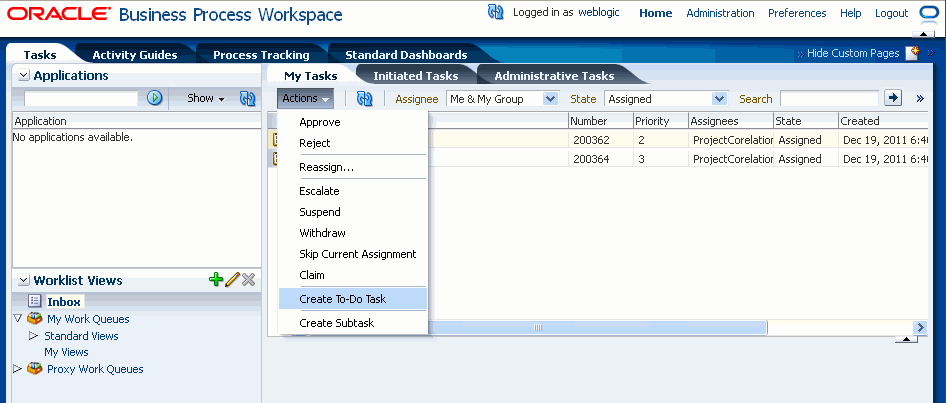Collapse the My Work Queues tree node
This screenshot has height=403, width=947.
(18, 318)
